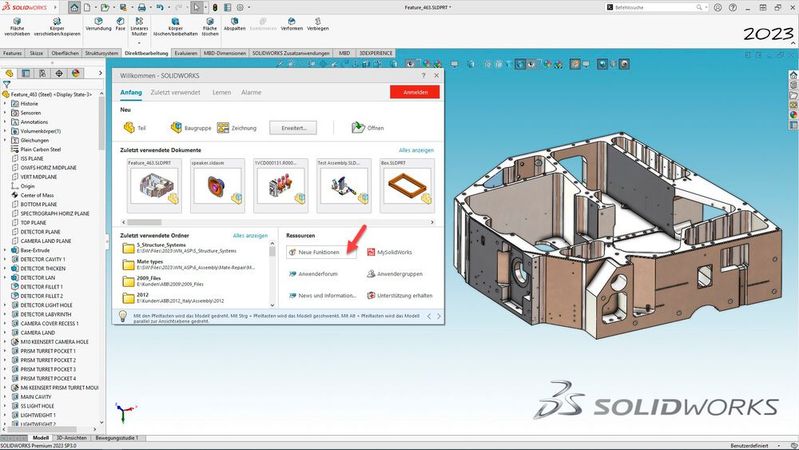Select the Fläche löschen tool
Viewport: 799px width, 450px height.
(210, 27)
